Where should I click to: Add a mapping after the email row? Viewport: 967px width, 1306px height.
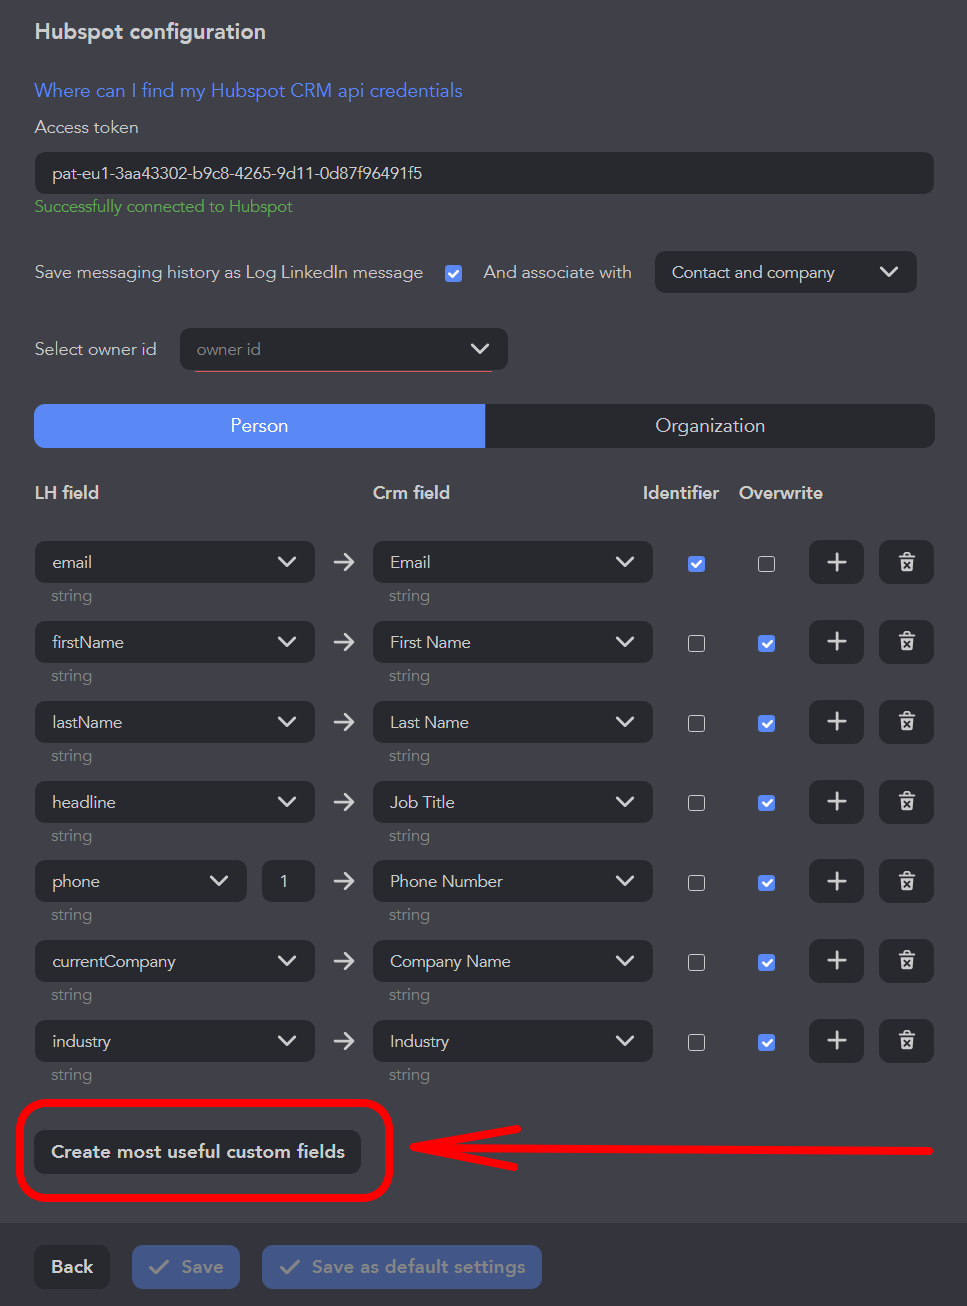[x=836, y=562]
